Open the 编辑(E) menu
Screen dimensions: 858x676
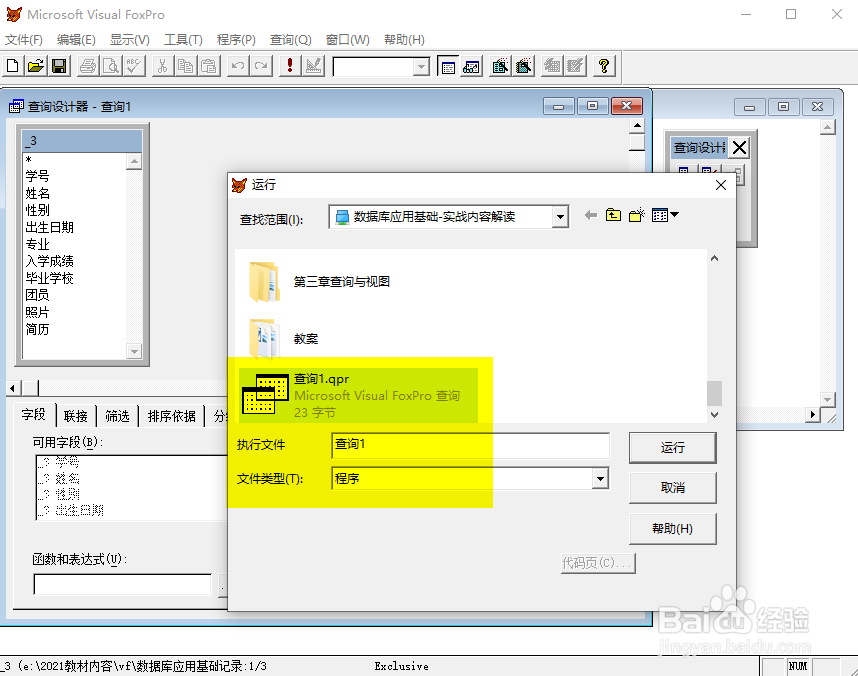[76, 39]
